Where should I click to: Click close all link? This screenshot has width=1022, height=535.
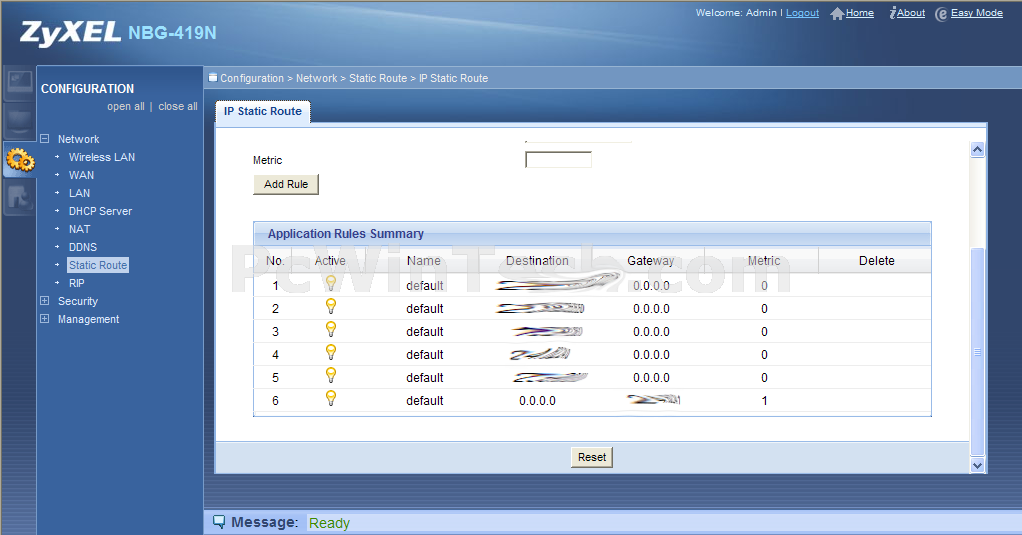coord(178,106)
